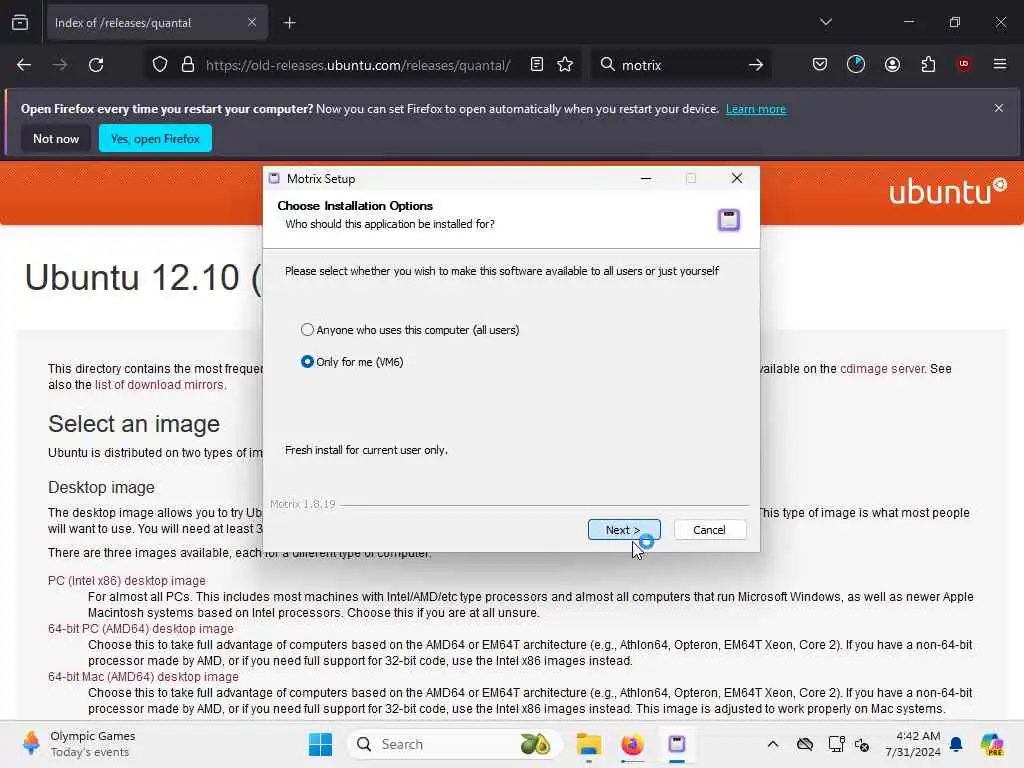This screenshot has width=1024, height=768.
Task: Click Next in Motrix Setup
Action: pyautogui.click(x=624, y=530)
